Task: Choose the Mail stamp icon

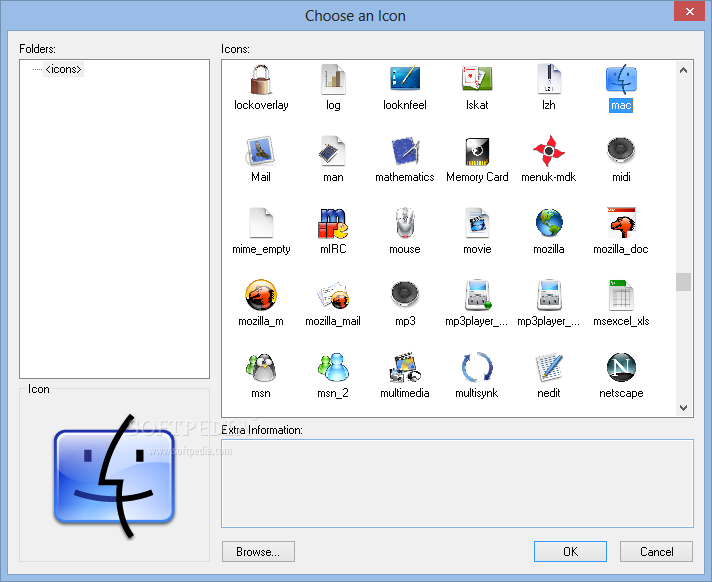Action: point(261,151)
